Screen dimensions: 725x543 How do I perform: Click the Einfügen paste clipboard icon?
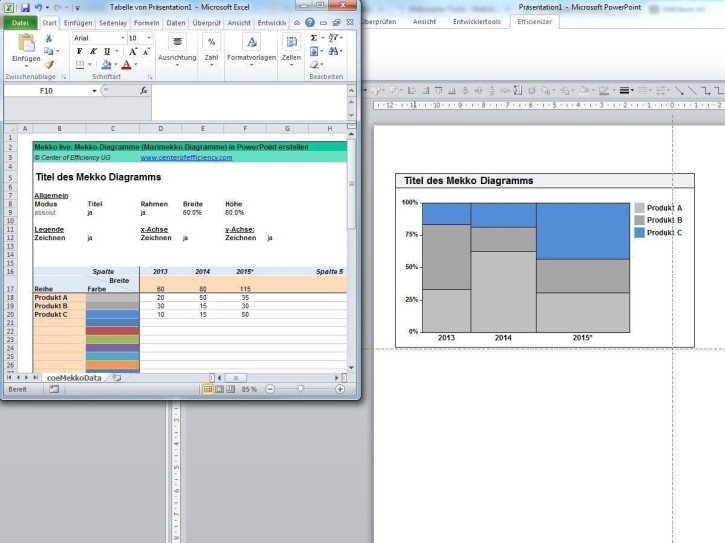pos(26,43)
